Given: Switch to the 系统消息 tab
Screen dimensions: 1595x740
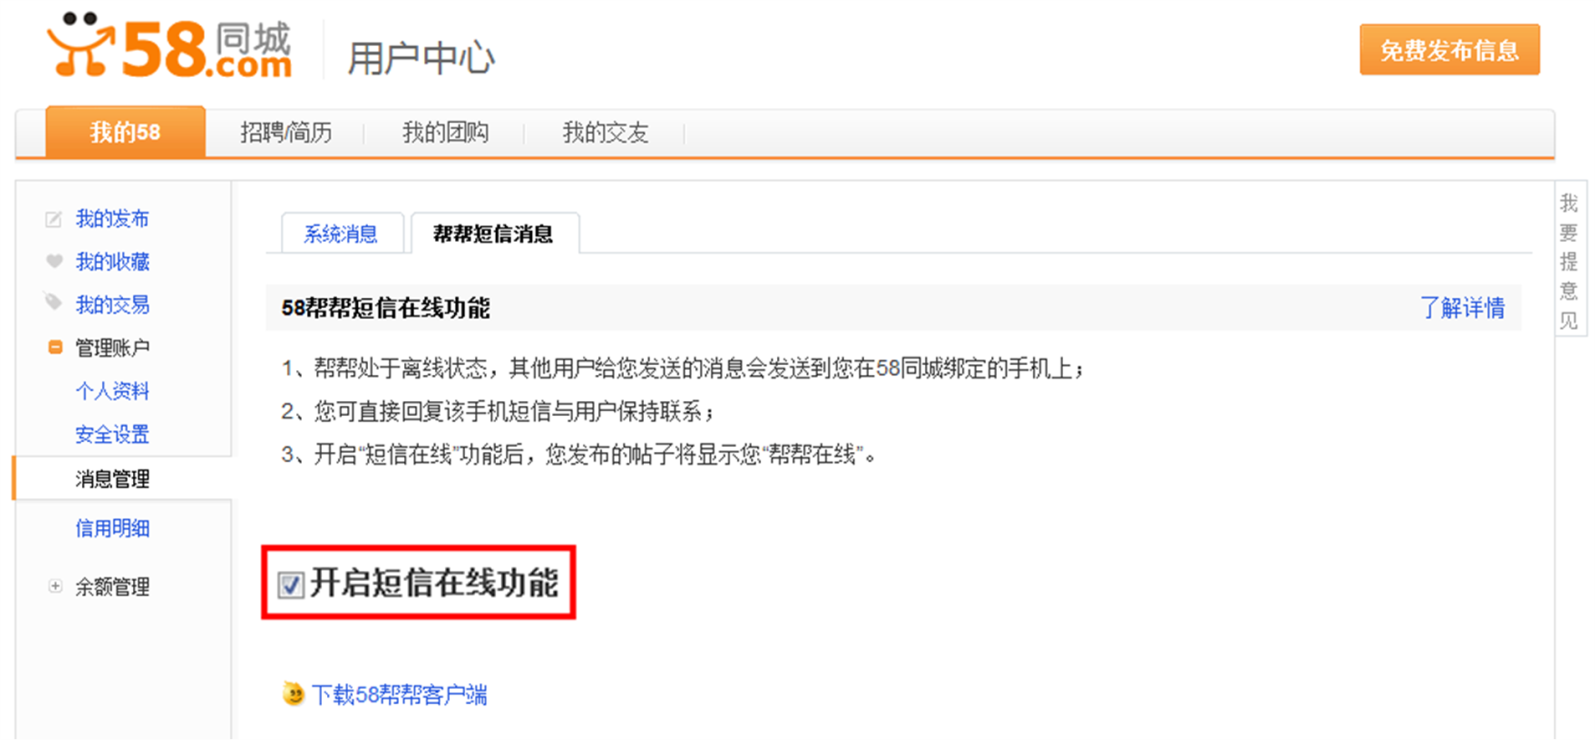Looking at the screenshot, I should pyautogui.click(x=341, y=234).
